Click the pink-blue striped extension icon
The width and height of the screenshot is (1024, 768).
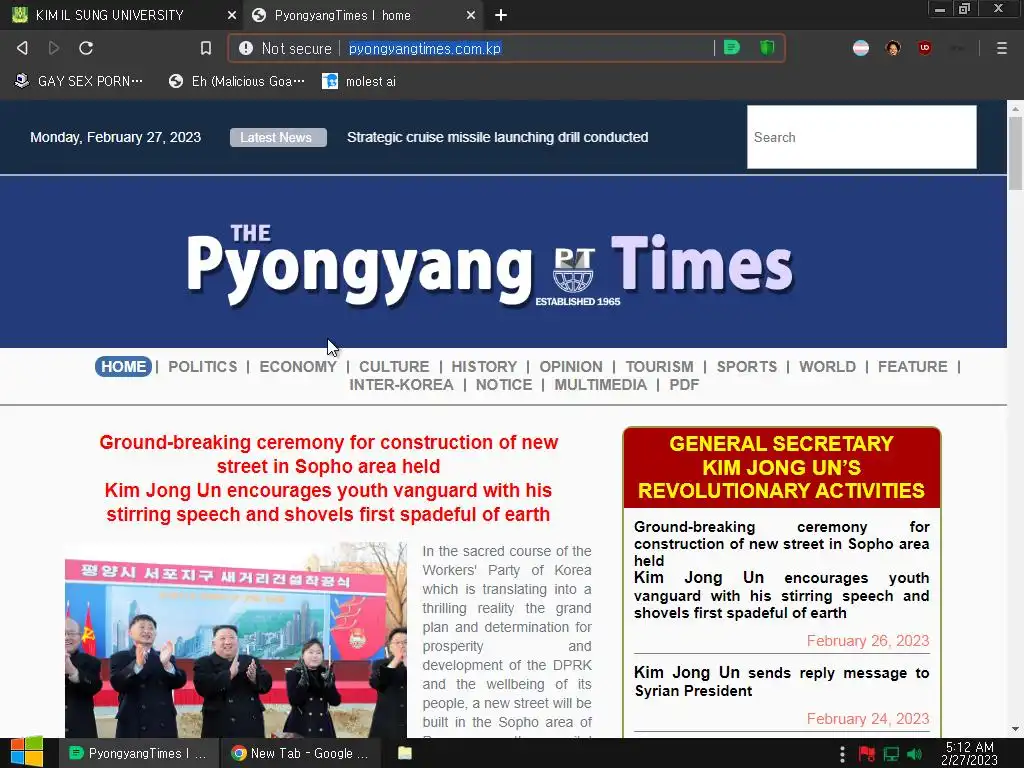point(861,48)
